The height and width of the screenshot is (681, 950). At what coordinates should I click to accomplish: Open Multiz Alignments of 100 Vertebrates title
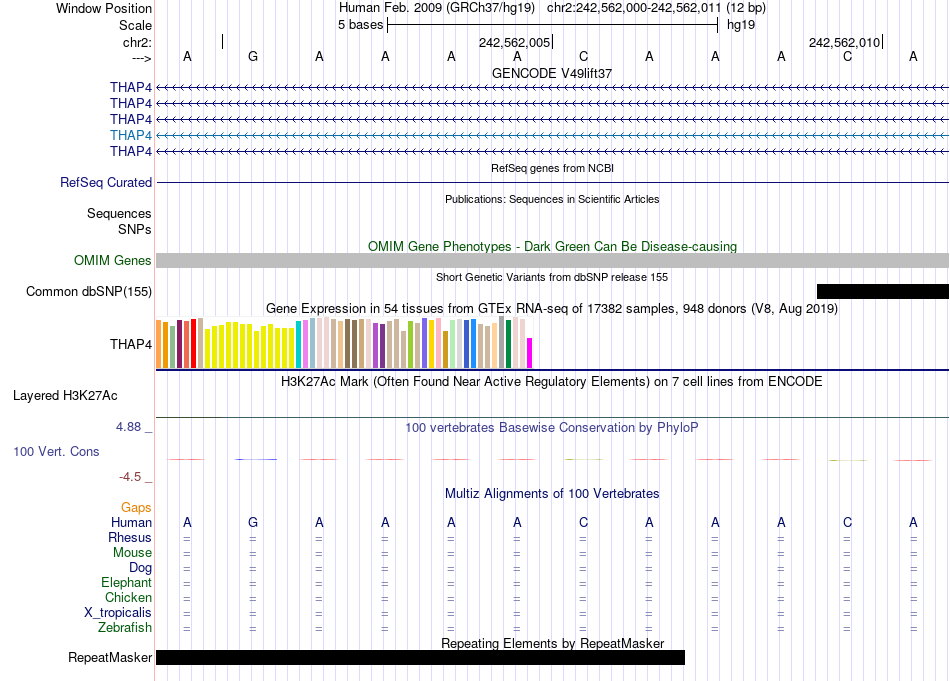(x=552, y=494)
